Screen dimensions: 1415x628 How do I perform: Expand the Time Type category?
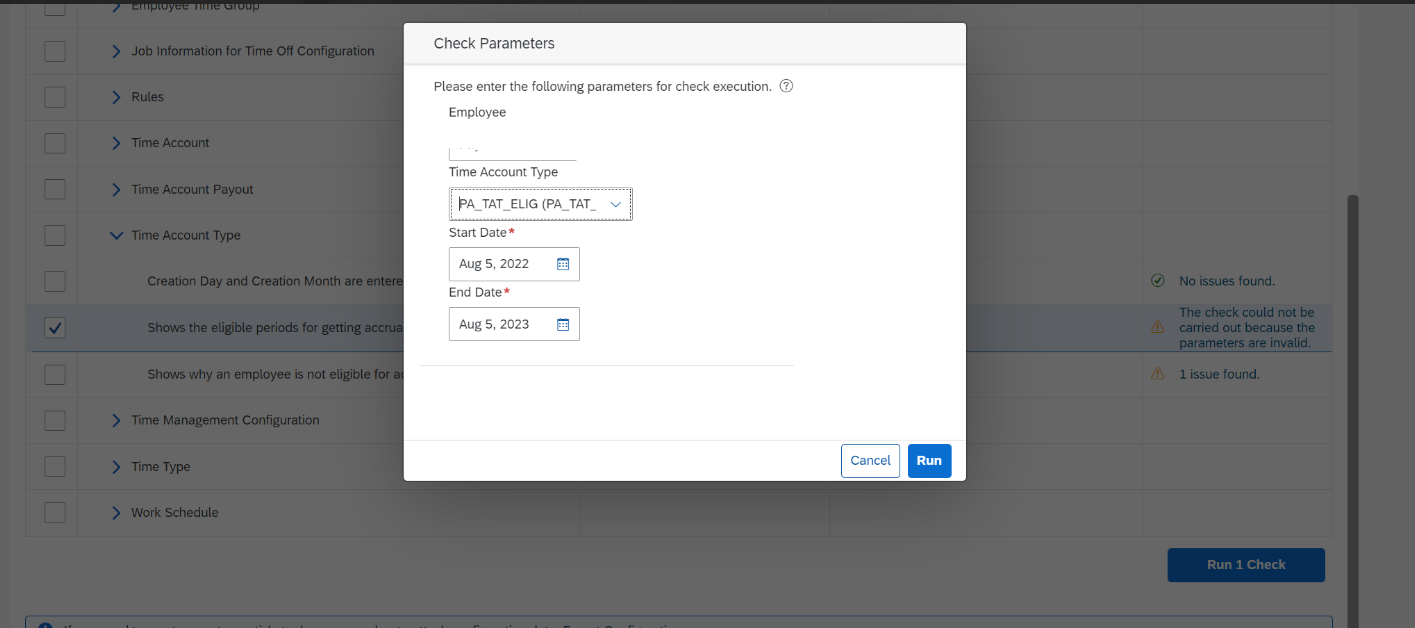116,466
